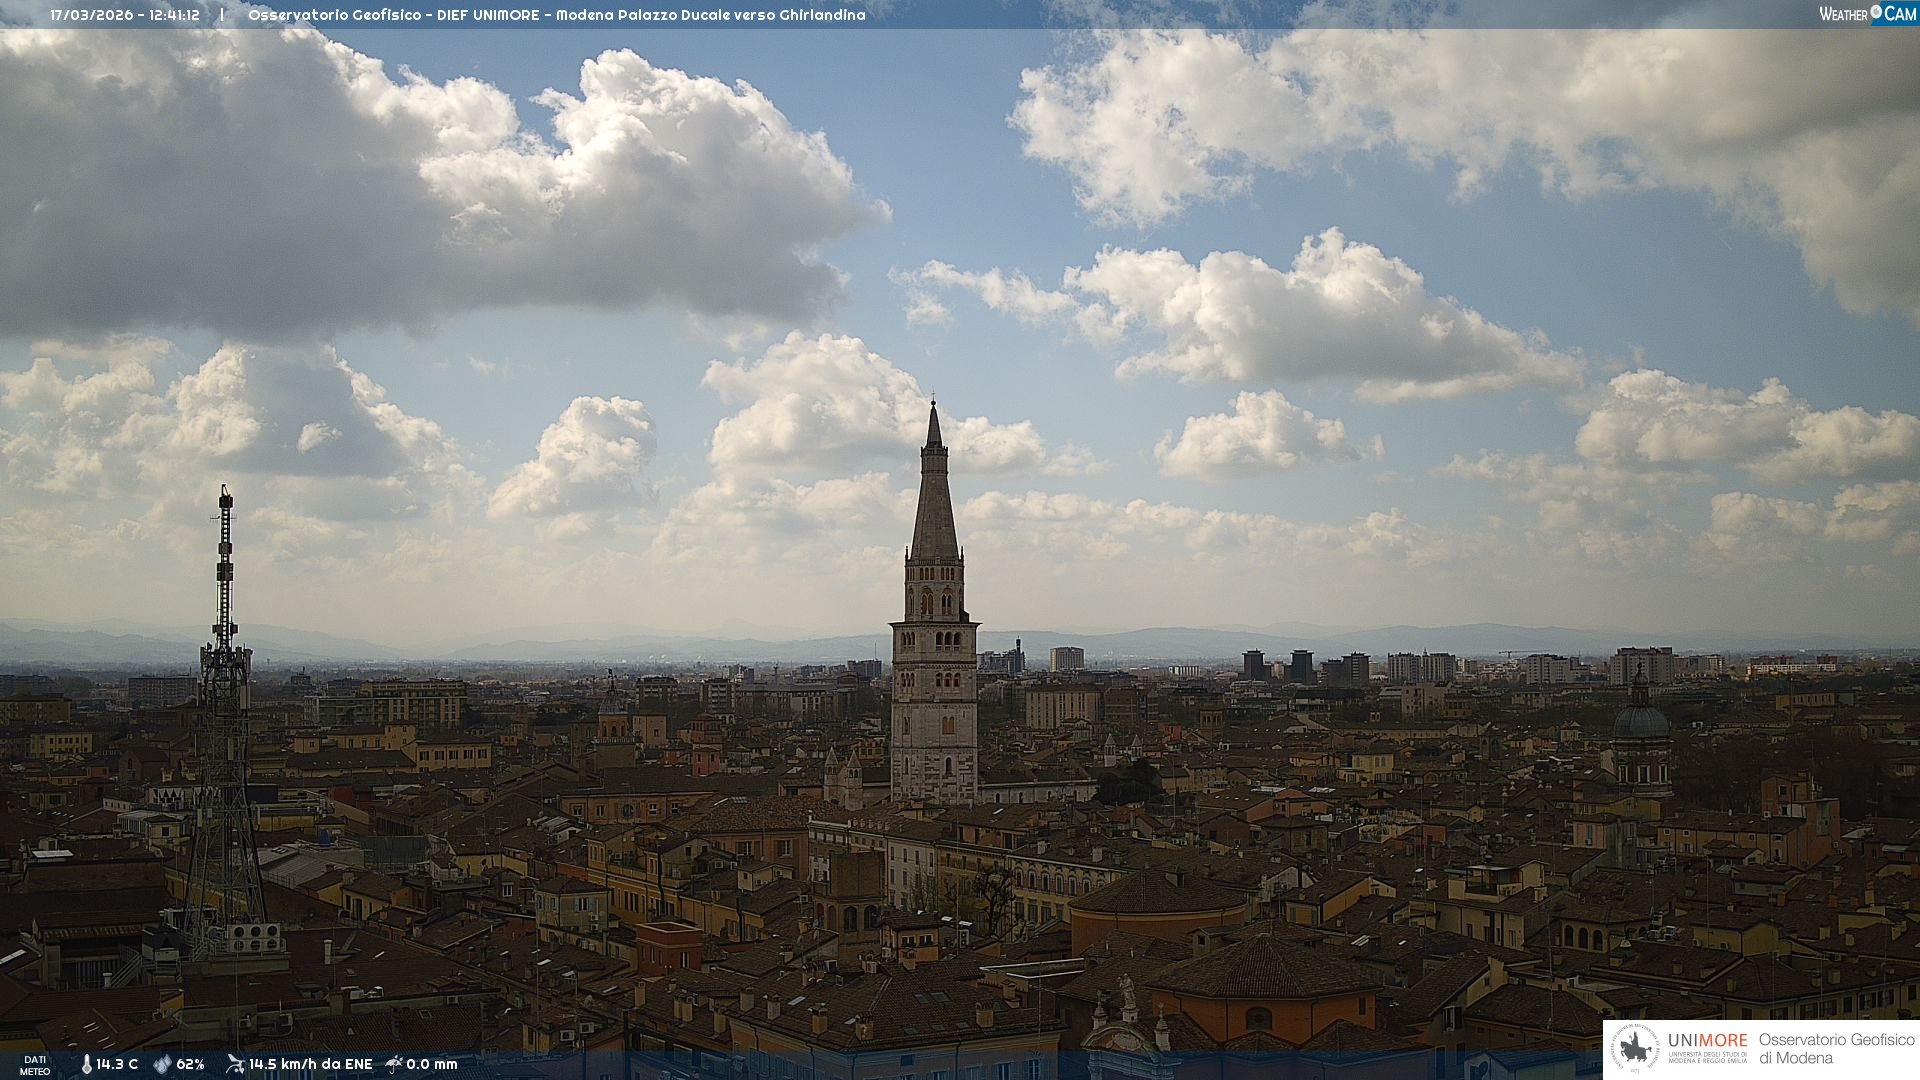Click the thermometer temperature icon

(x=86, y=1064)
